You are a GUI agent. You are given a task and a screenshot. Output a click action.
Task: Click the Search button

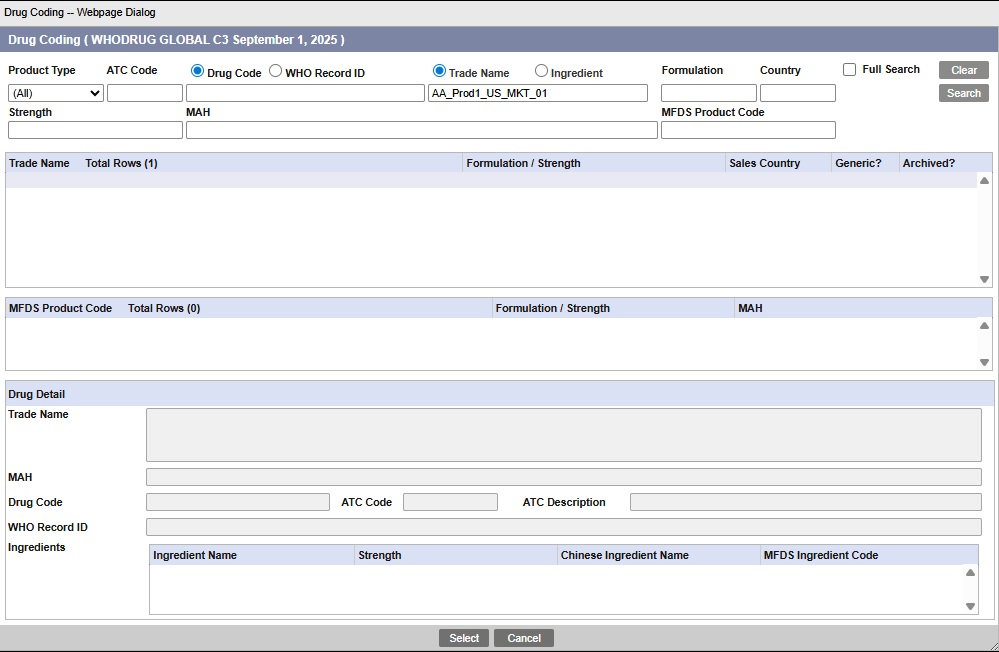click(963, 93)
